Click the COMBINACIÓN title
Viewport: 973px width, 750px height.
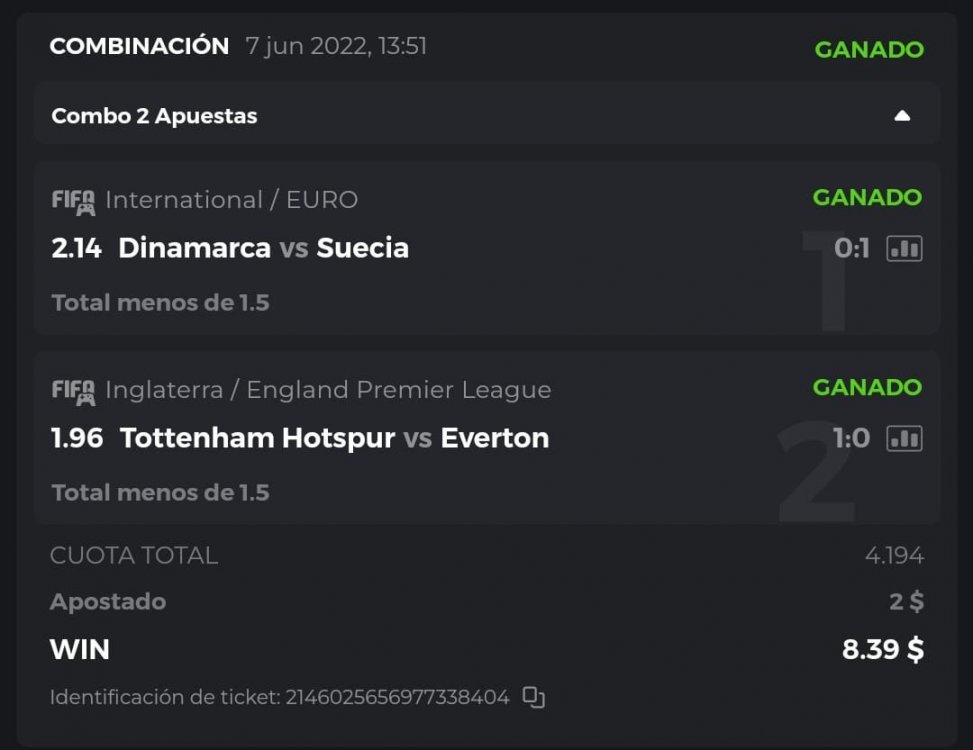139,46
